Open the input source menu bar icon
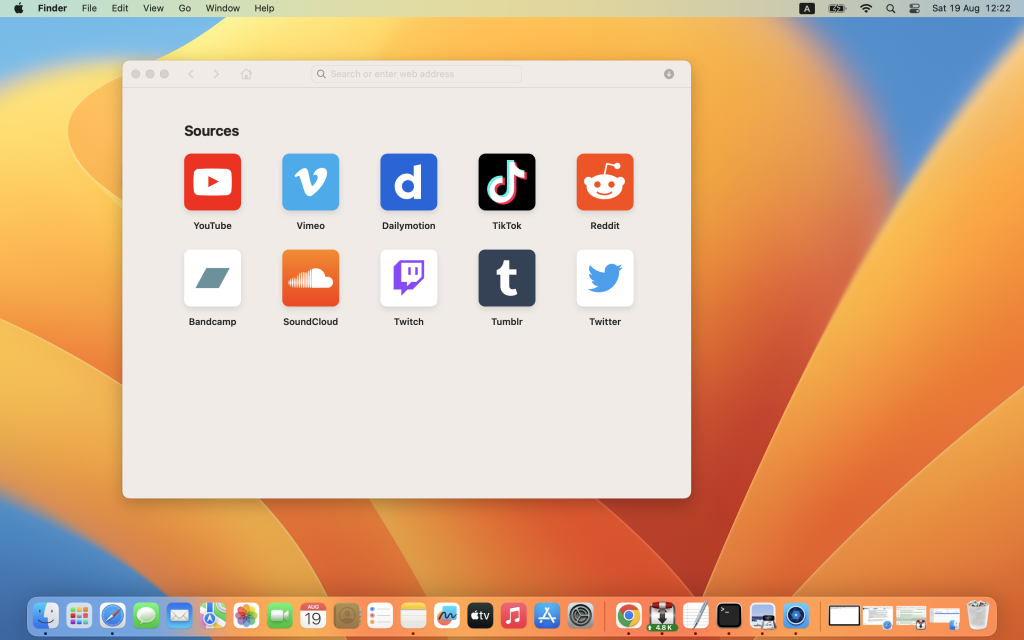 (807, 8)
